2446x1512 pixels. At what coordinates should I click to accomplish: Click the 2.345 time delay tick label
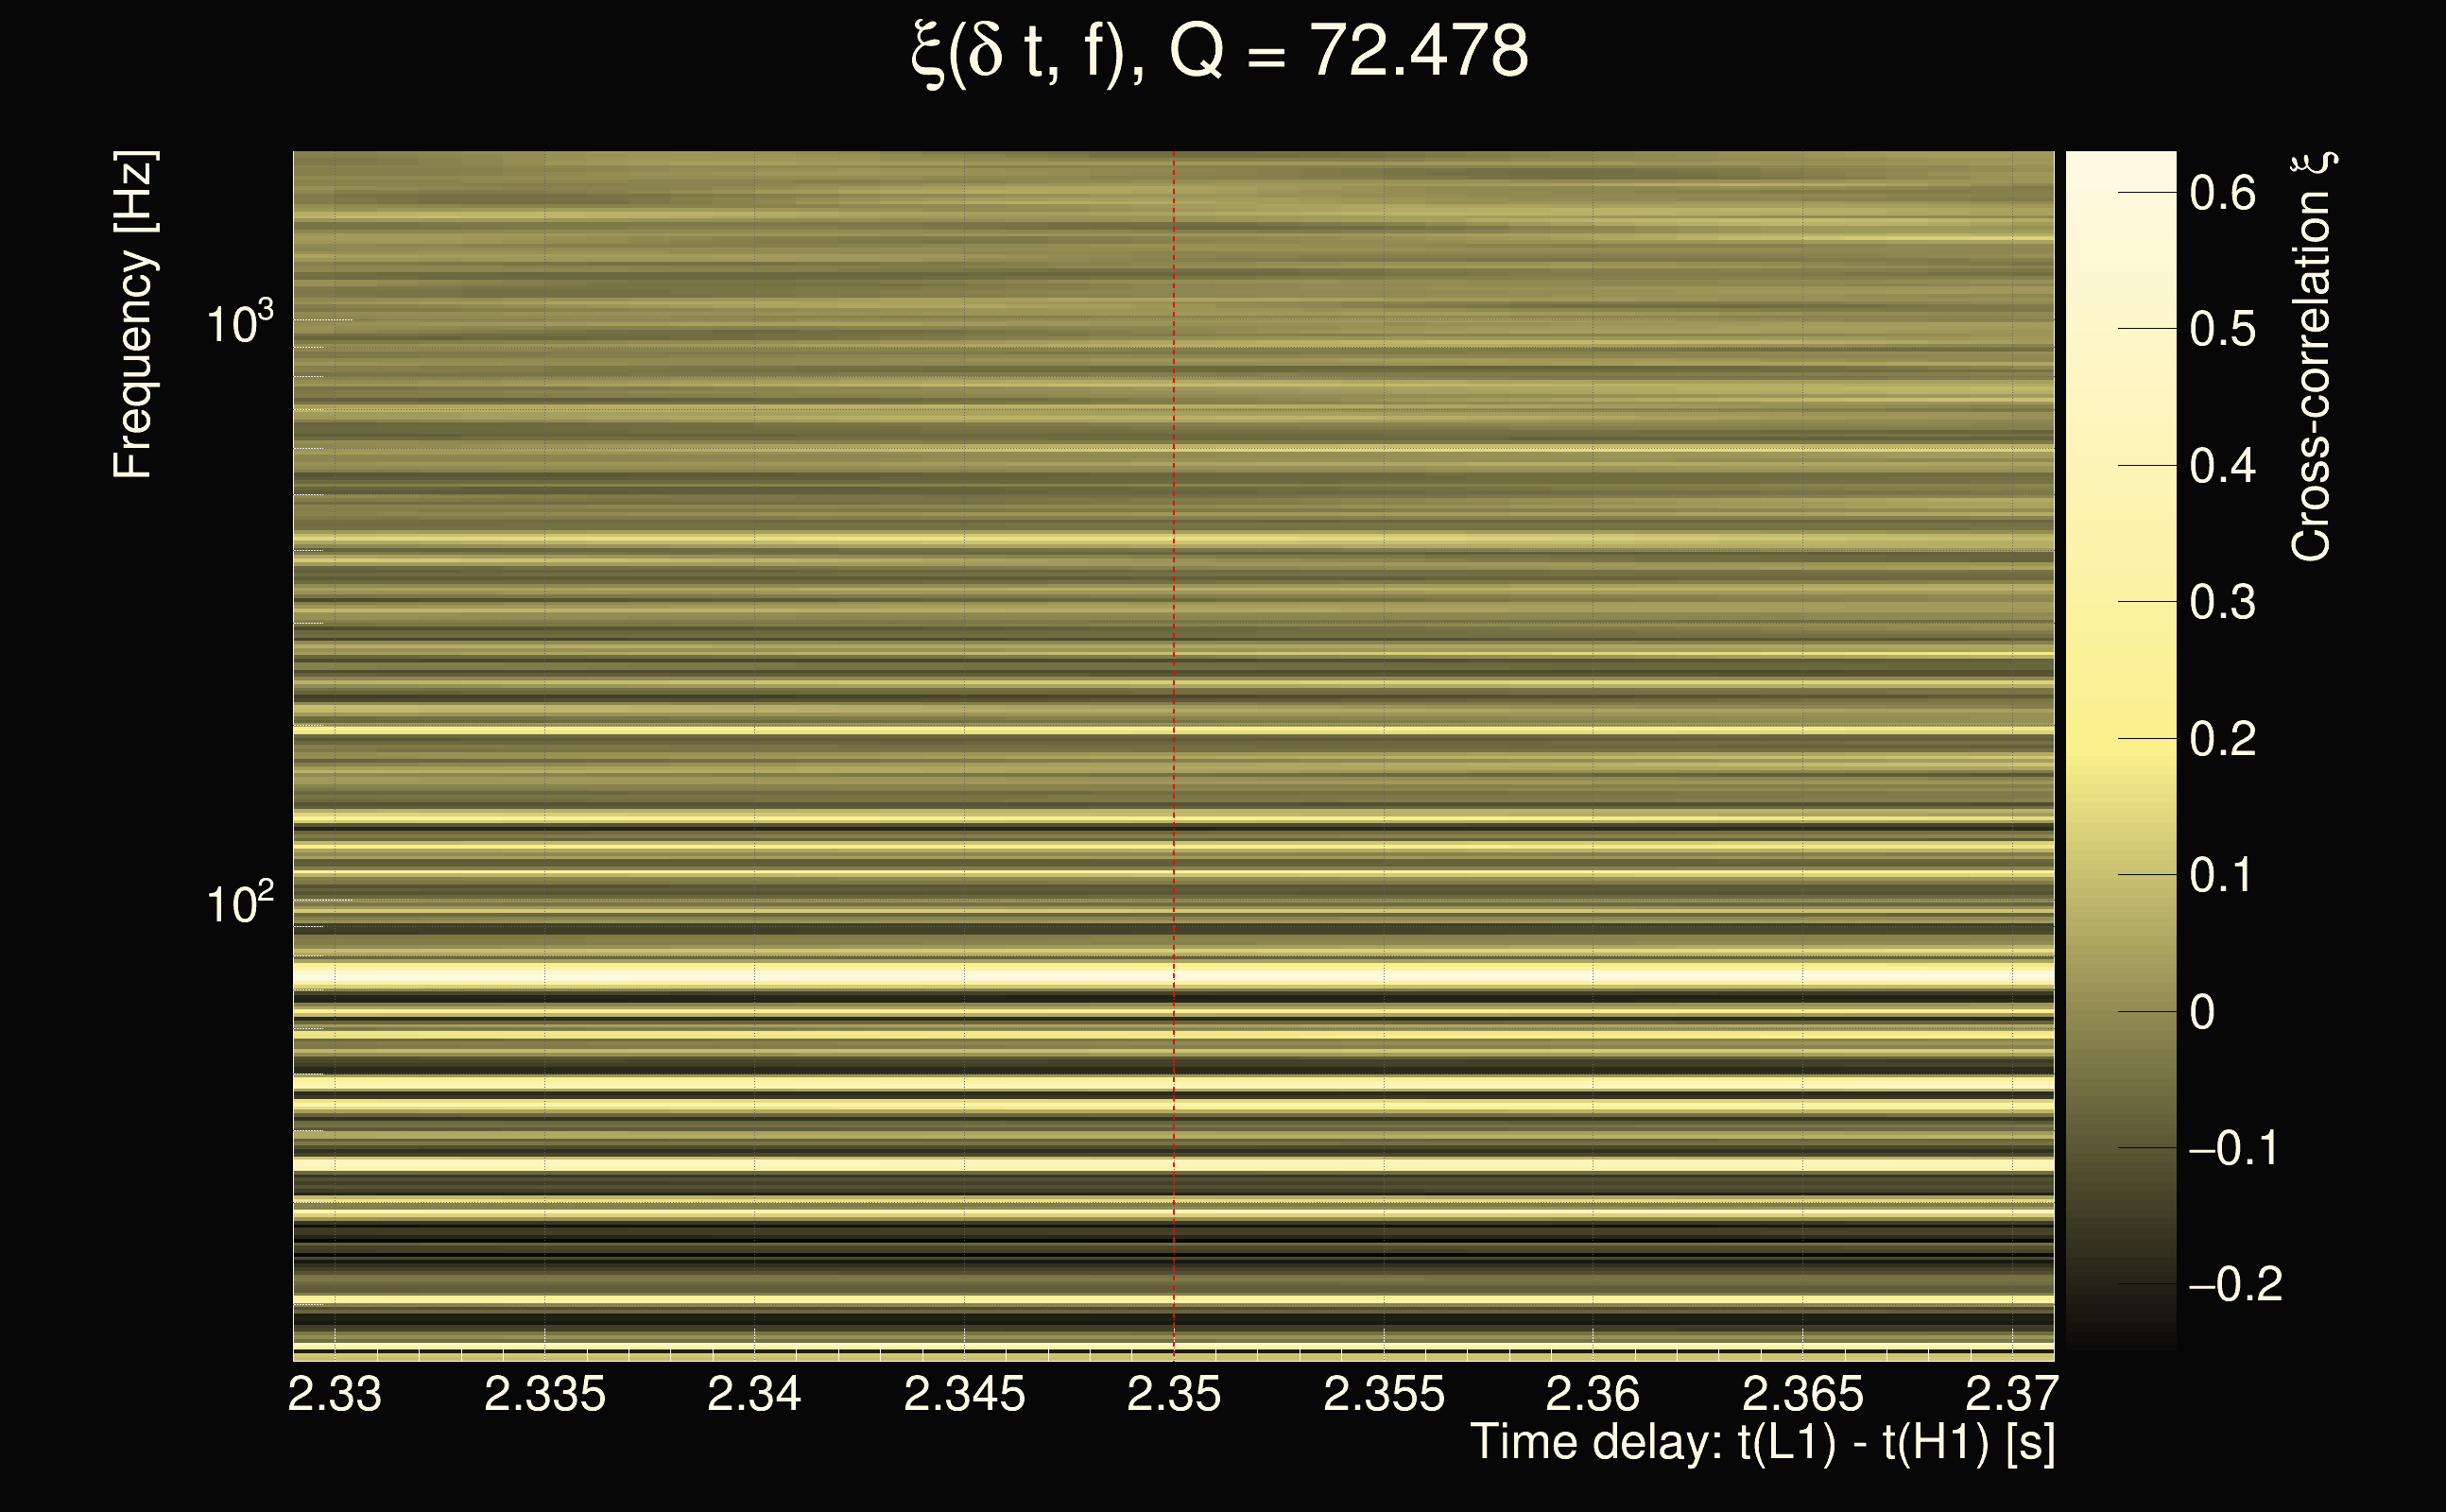[964, 1394]
